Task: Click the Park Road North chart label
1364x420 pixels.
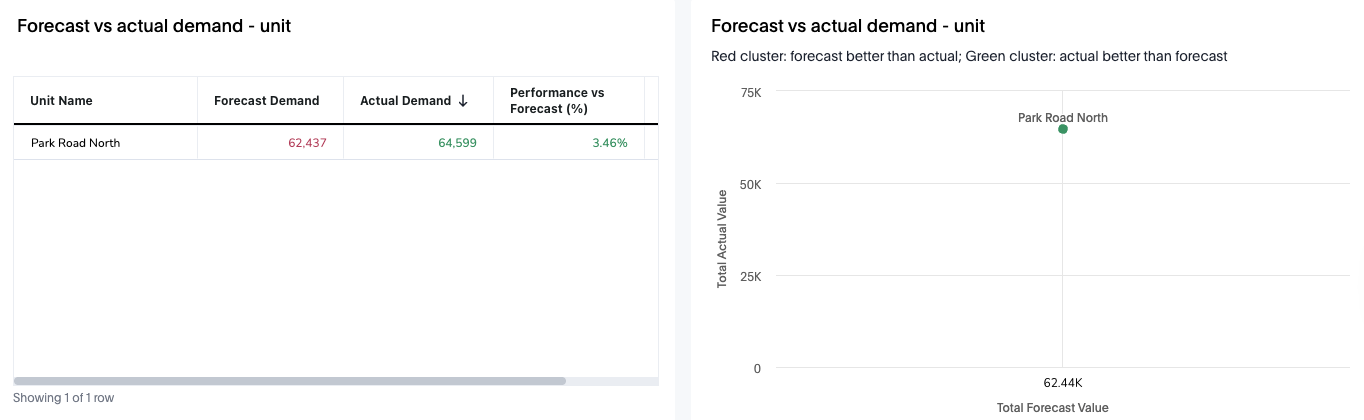Action: pos(1062,117)
